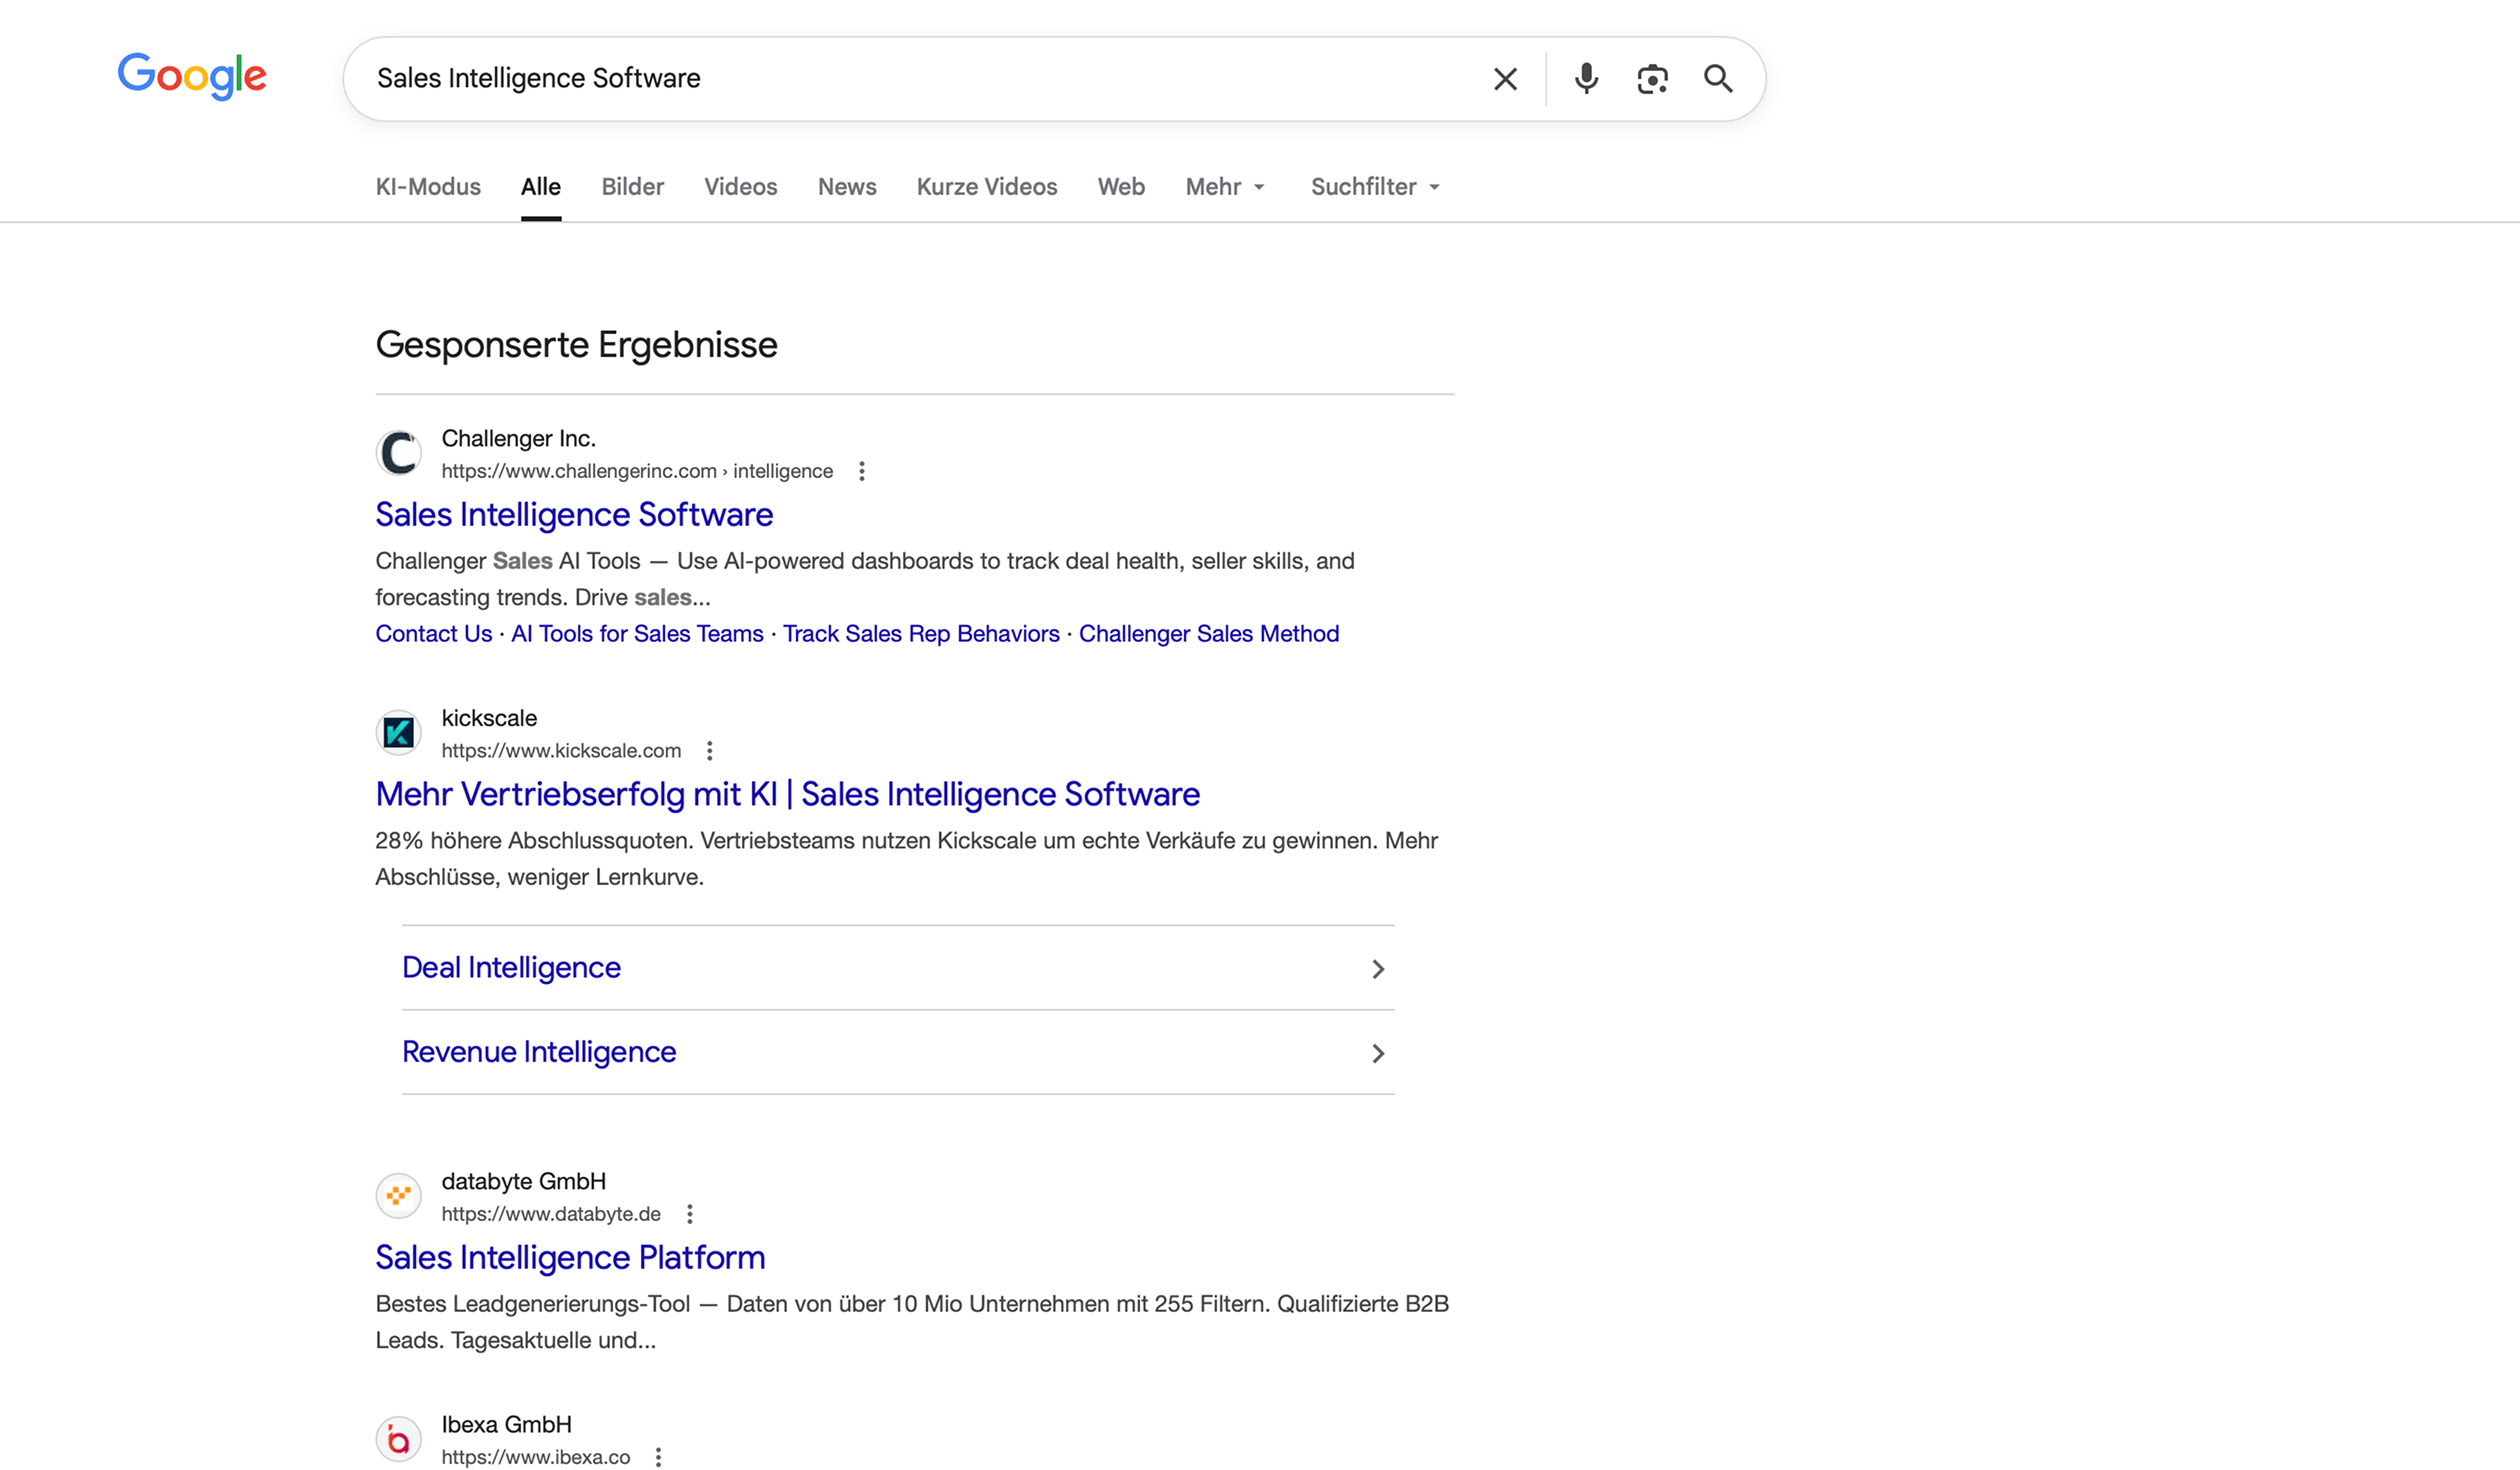
Task: Switch to the Bilder tab
Action: (x=633, y=187)
